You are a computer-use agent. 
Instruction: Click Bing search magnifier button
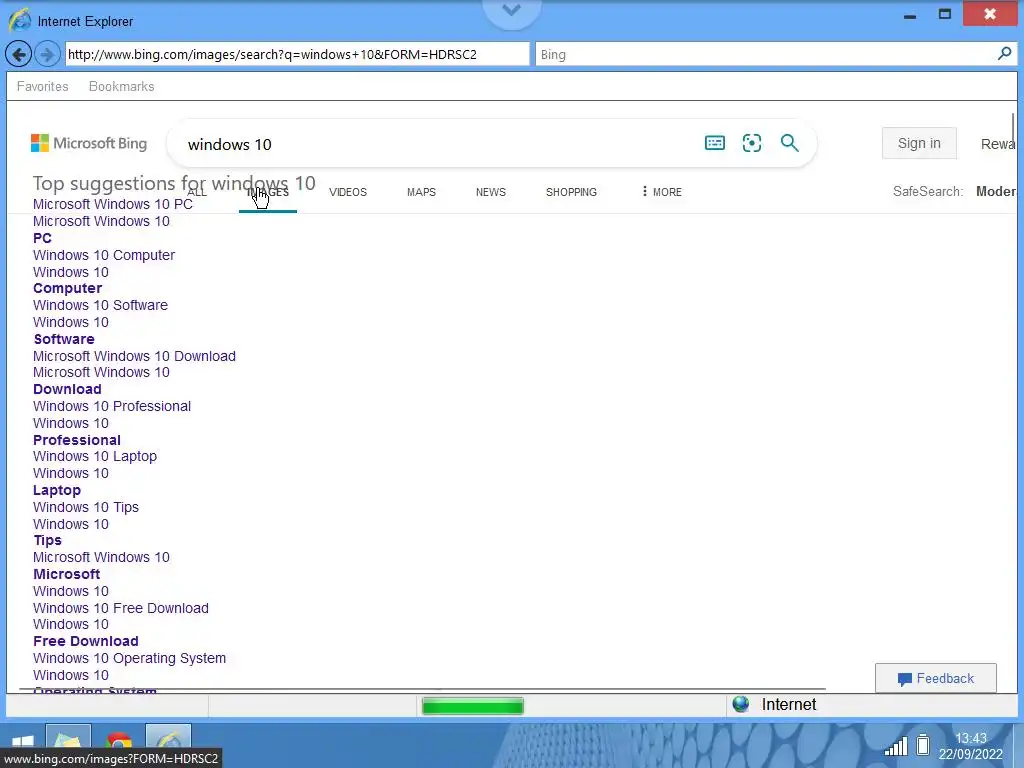(790, 143)
